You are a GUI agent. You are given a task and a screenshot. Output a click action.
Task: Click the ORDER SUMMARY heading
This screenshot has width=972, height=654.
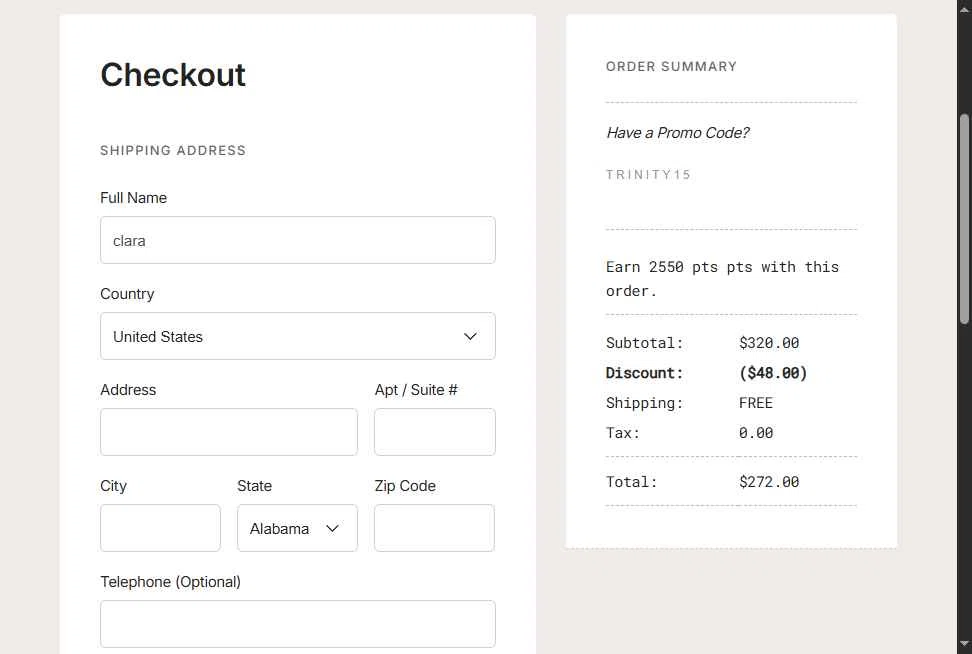click(x=671, y=66)
